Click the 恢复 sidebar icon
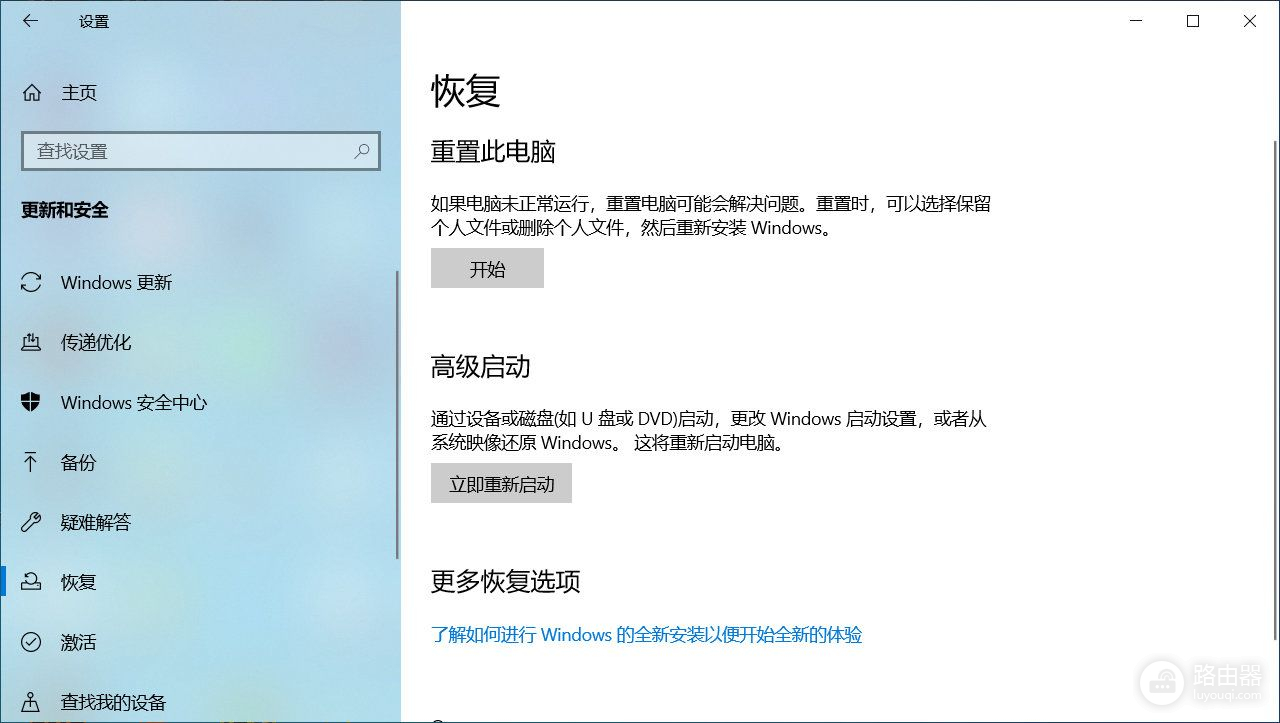1280x723 pixels. pyautogui.click(x=32, y=582)
